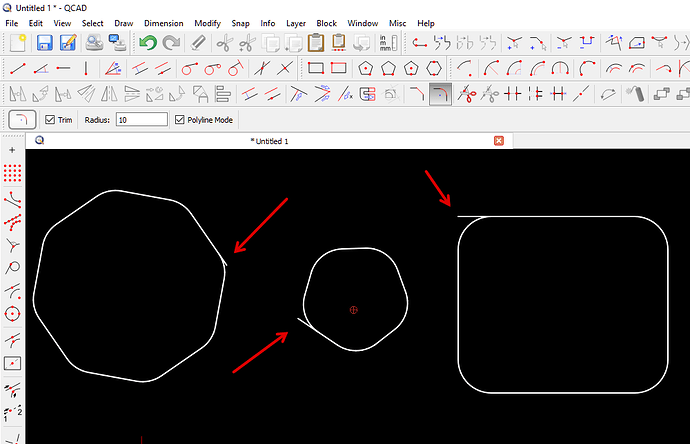Open the Dimension menu

[x=163, y=22]
